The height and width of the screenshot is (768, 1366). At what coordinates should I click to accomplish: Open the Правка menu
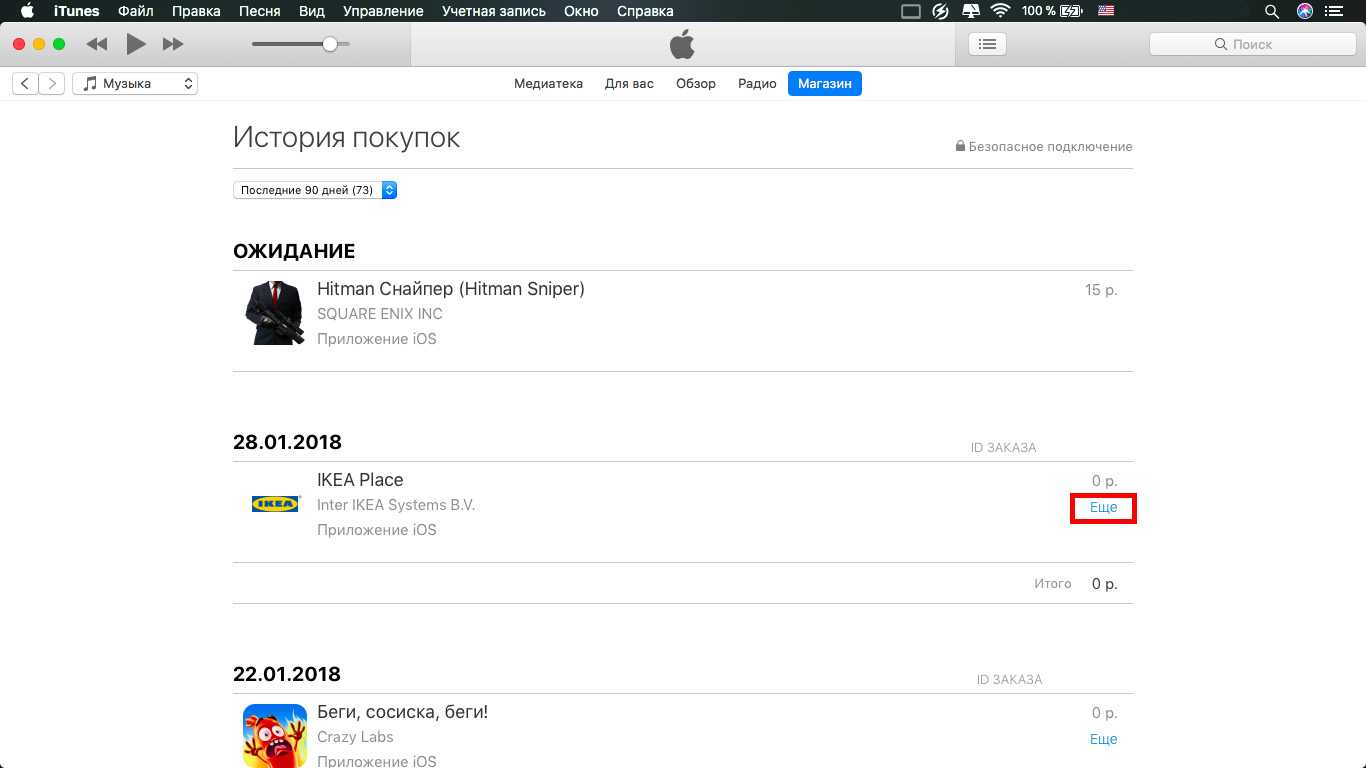pos(196,11)
